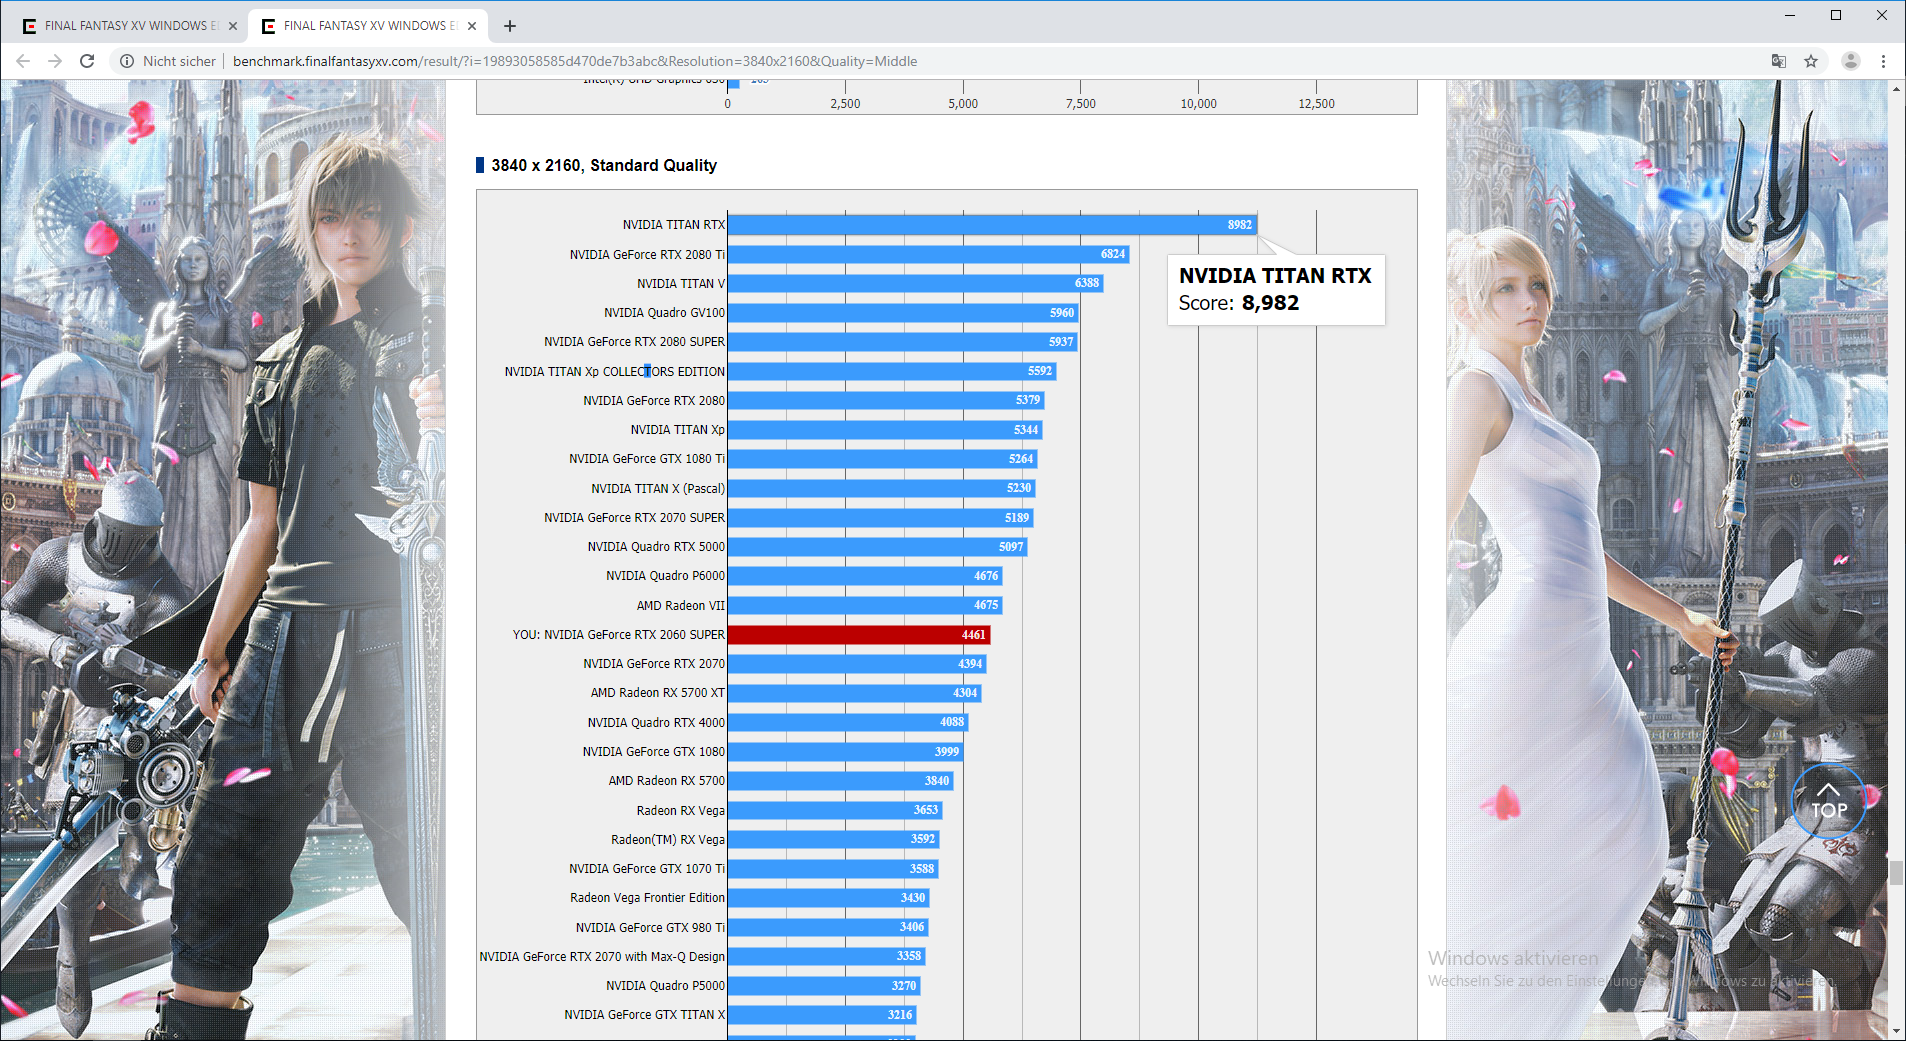The width and height of the screenshot is (1906, 1041).
Task: Click the 3840 x 2160 Standard Quality heading
Action: click(x=604, y=165)
